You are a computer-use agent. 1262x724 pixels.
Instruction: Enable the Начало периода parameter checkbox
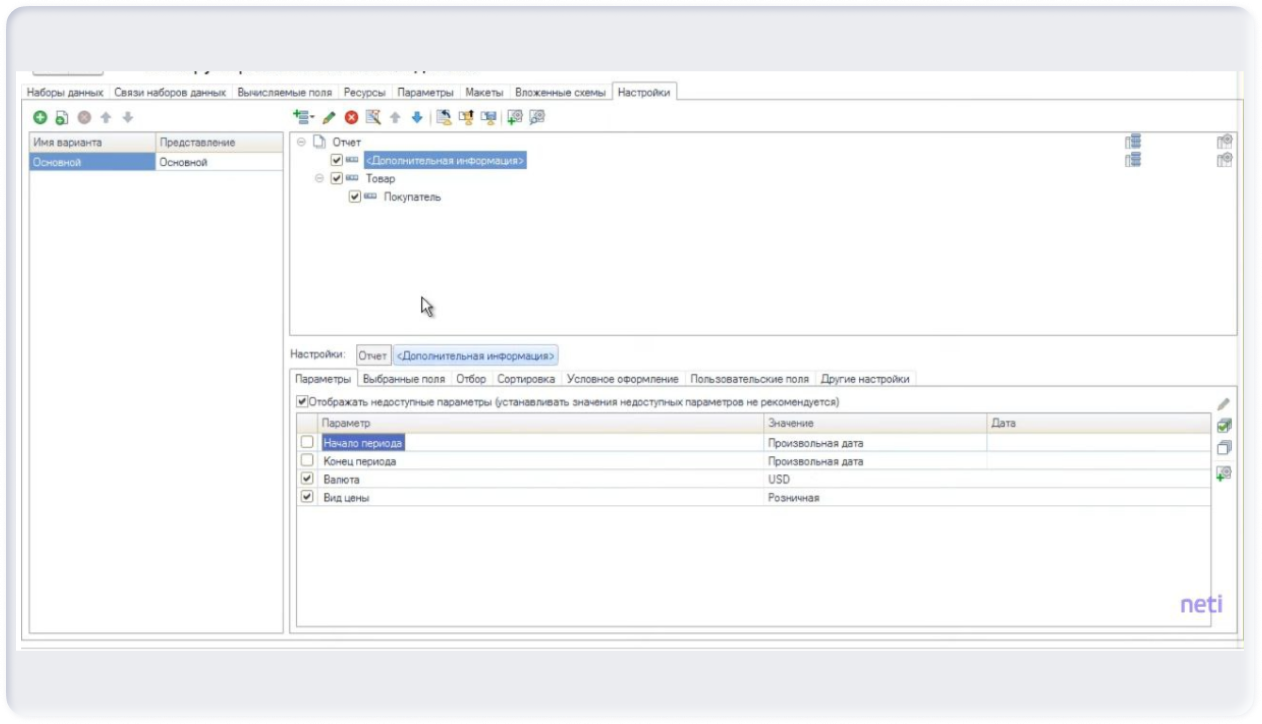pyautogui.click(x=307, y=443)
